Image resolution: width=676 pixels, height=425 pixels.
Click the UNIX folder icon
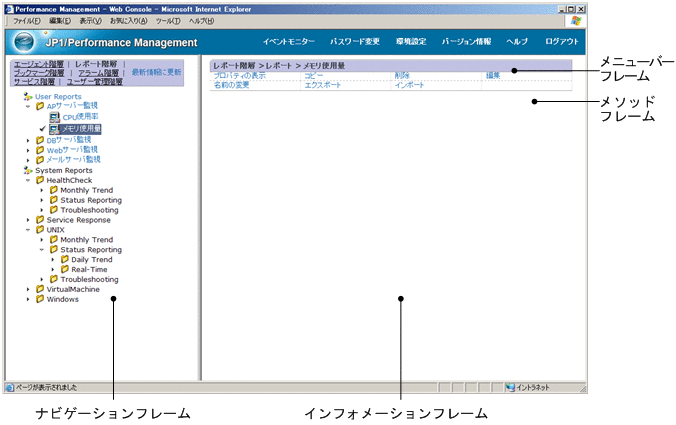pyautogui.click(x=40, y=230)
